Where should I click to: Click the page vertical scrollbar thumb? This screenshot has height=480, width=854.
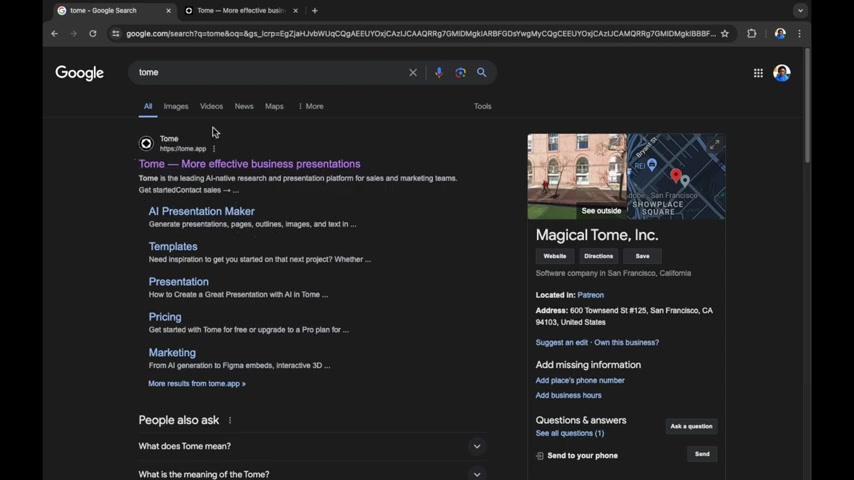point(808,105)
